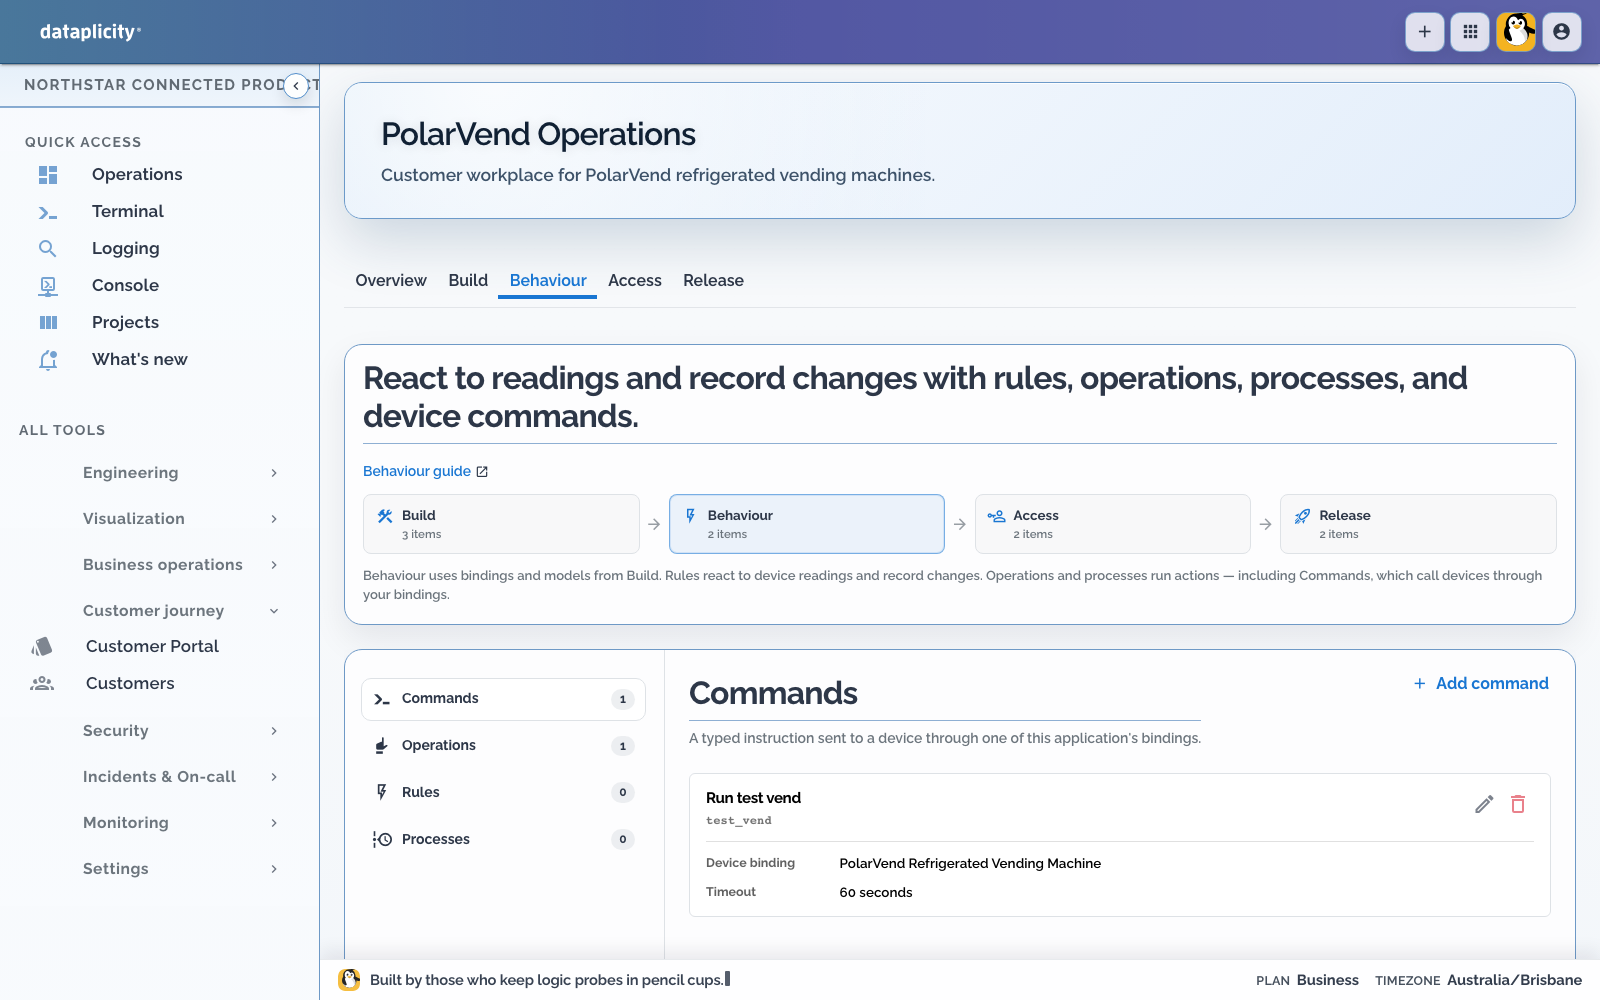
Task: Click the Commands list prompt icon
Action: pyautogui.click(x=382, y=700)
